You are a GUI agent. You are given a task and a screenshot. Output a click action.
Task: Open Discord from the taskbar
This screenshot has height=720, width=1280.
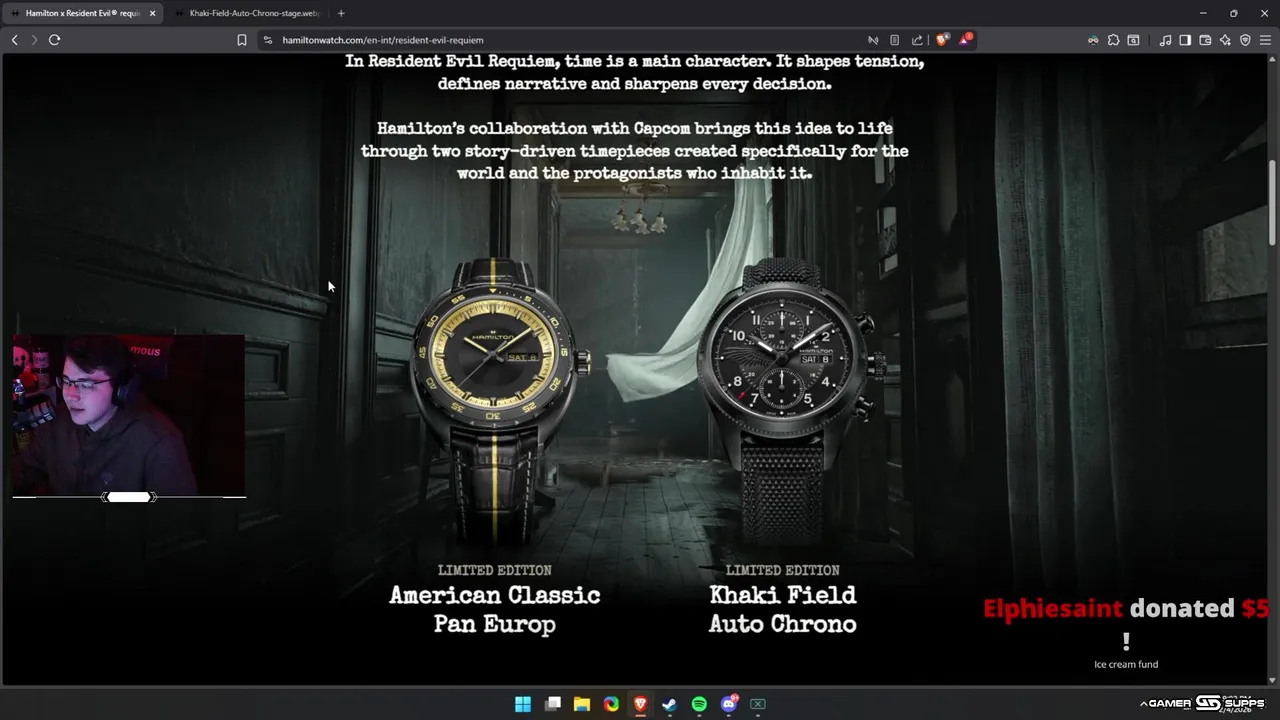[x=729, y=704]
